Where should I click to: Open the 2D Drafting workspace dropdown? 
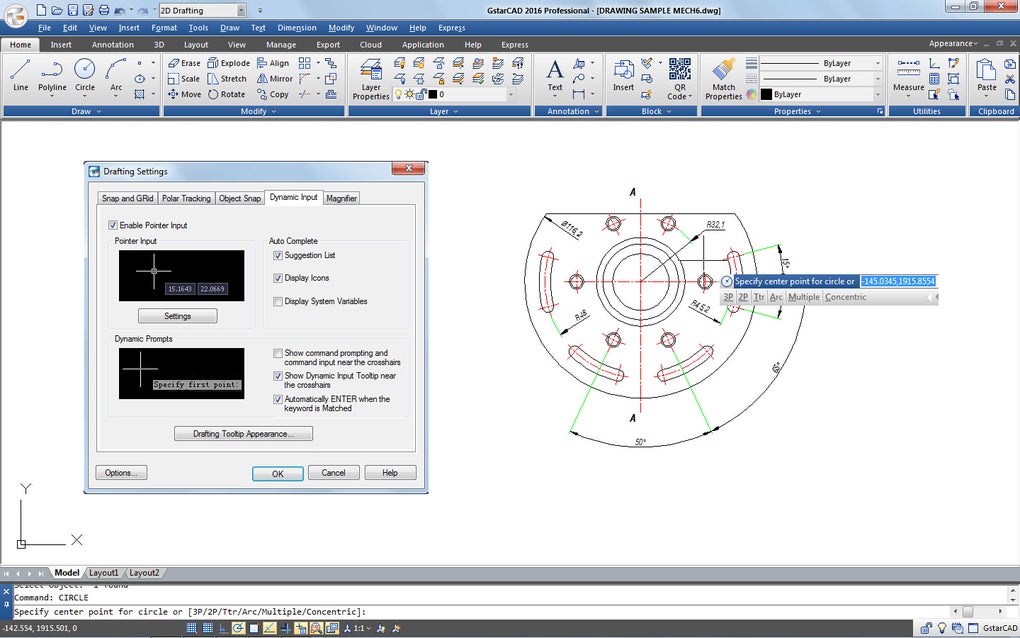coord(241,10)
